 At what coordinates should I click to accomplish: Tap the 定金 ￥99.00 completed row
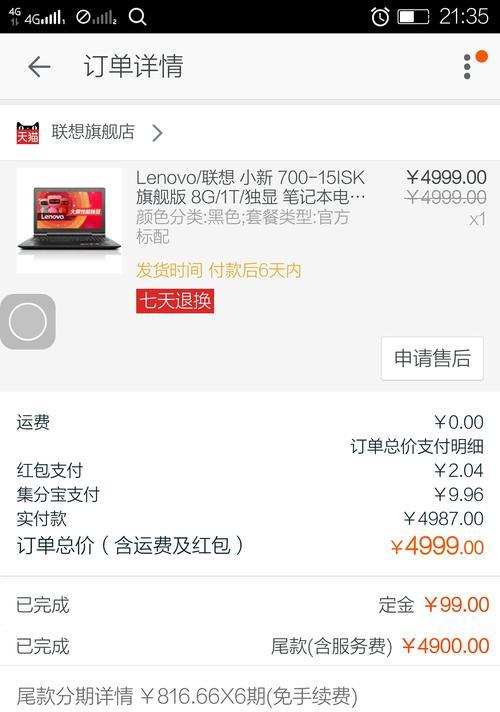(250, 605)
